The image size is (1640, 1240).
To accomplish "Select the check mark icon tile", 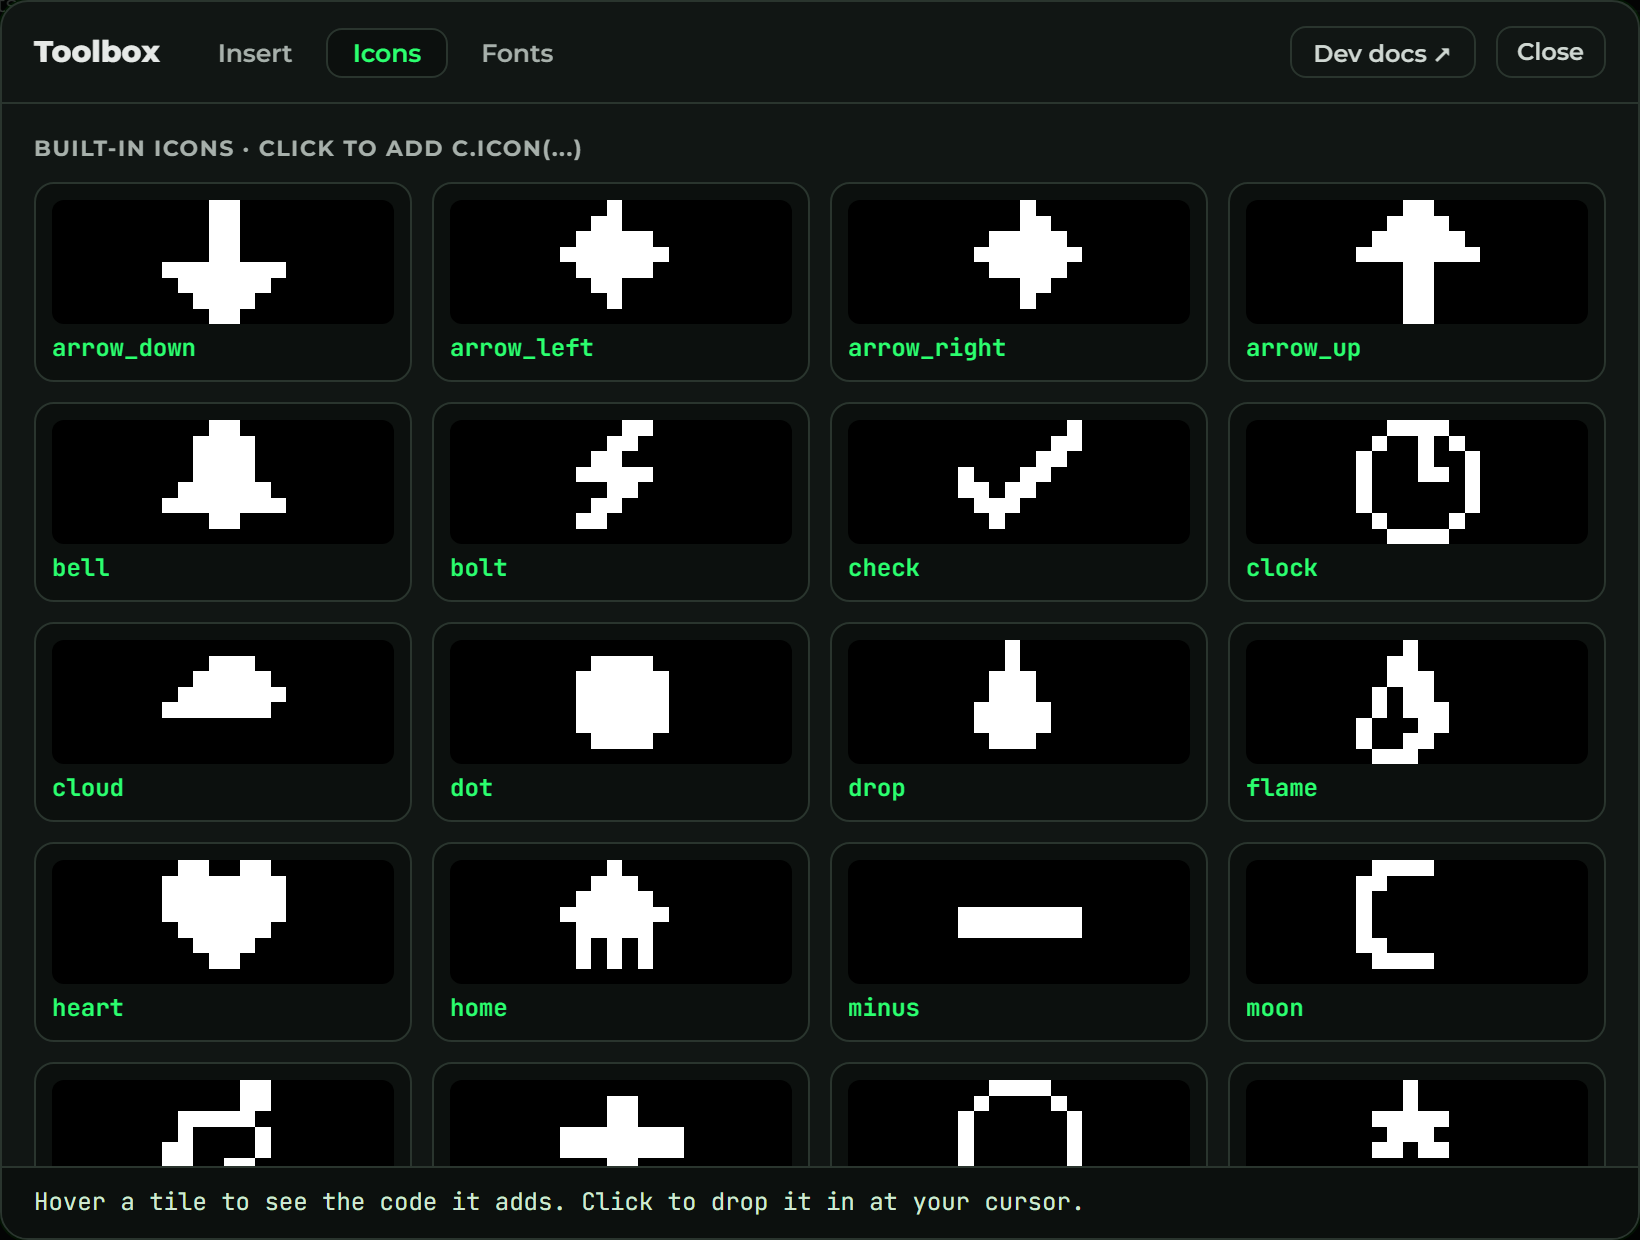I will pyautogui.click(x=1019, y=502).
